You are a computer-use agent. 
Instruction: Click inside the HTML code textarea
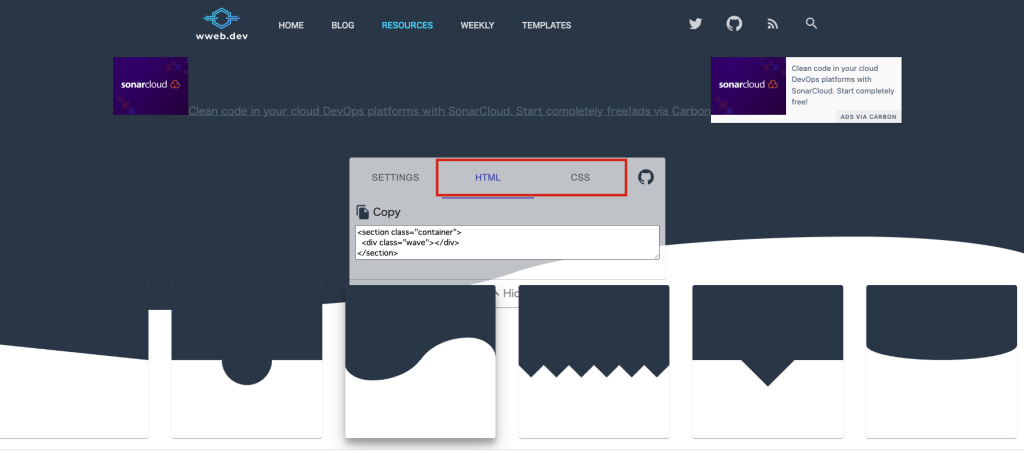[x=507, y=242]
